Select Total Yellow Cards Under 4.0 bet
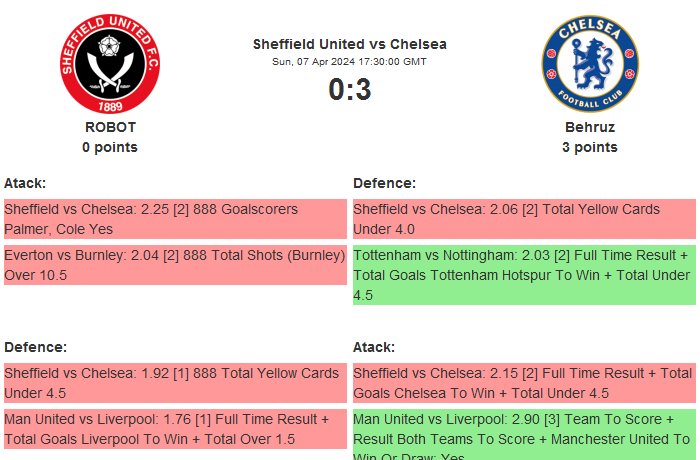 click(523, 219)
